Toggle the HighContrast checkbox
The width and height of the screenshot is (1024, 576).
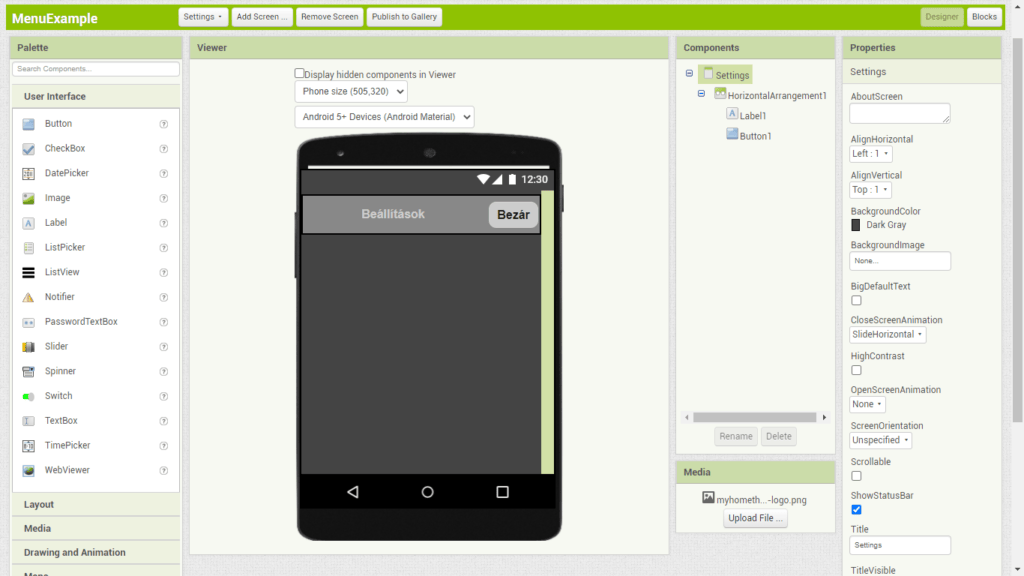click(x=856, y=370)
